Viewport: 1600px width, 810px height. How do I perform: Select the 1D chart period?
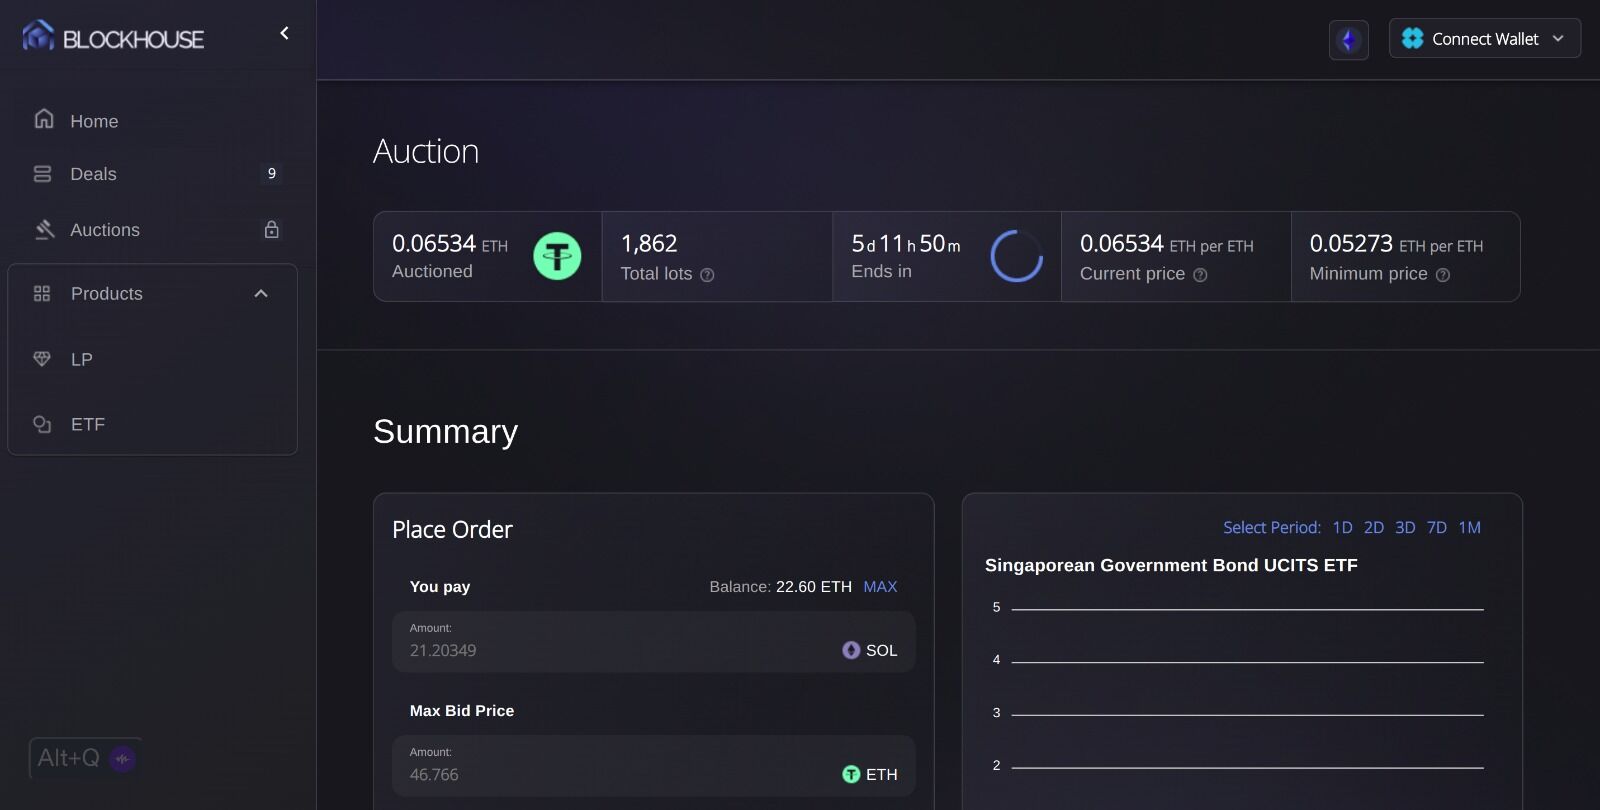[1342, 527]
